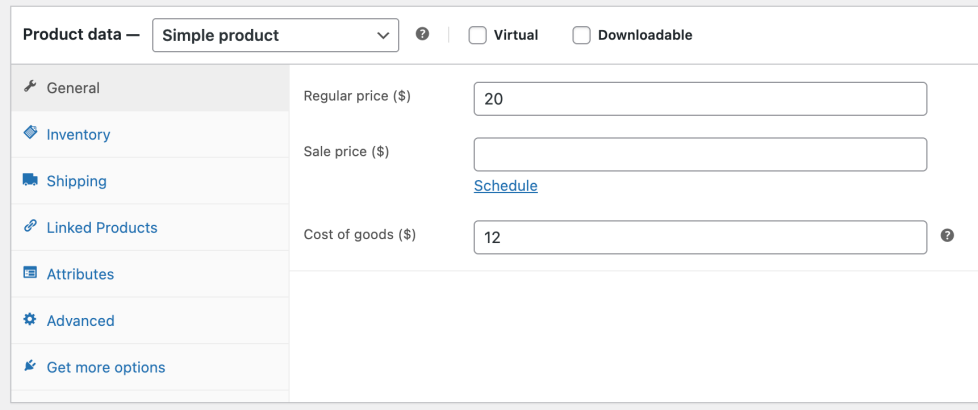Viewport: 978px width, 410px height.
Task: Click Cost of goods help tooltip icon
Action: [947, 236]
